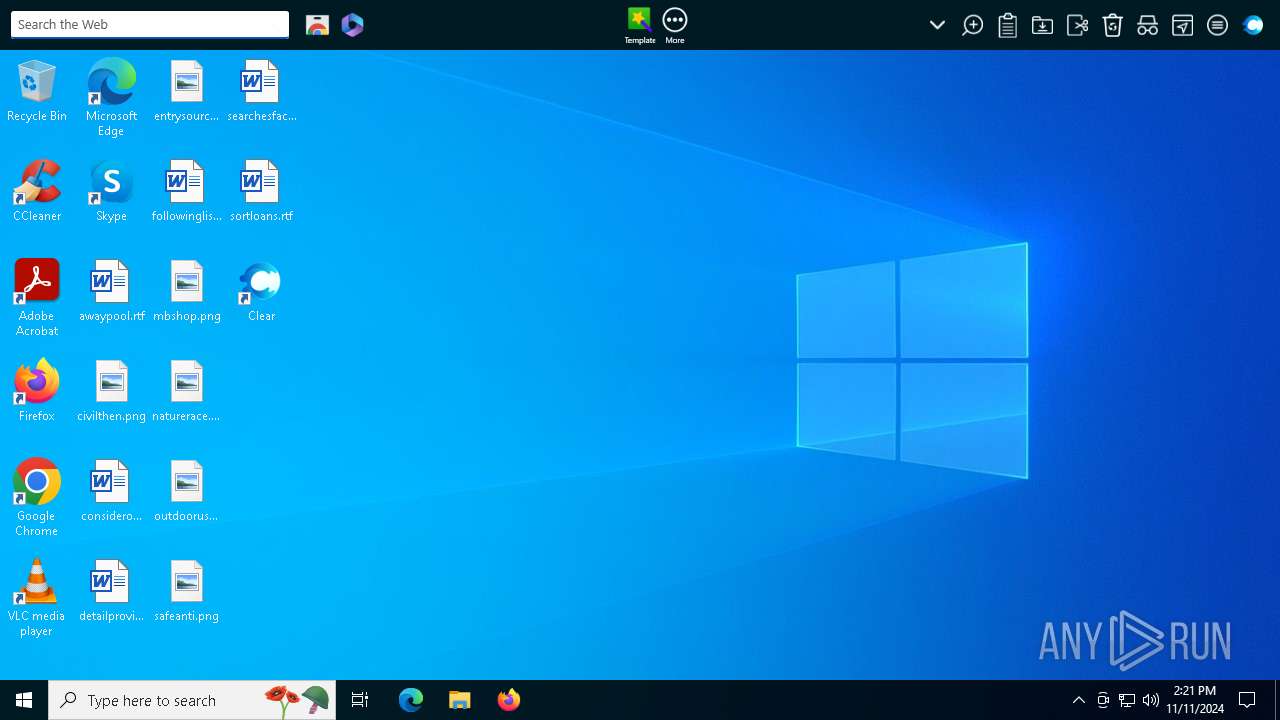Click the Search the Web input field
The height and width of the screenshot is (720, 1280).
coord(150,24)
